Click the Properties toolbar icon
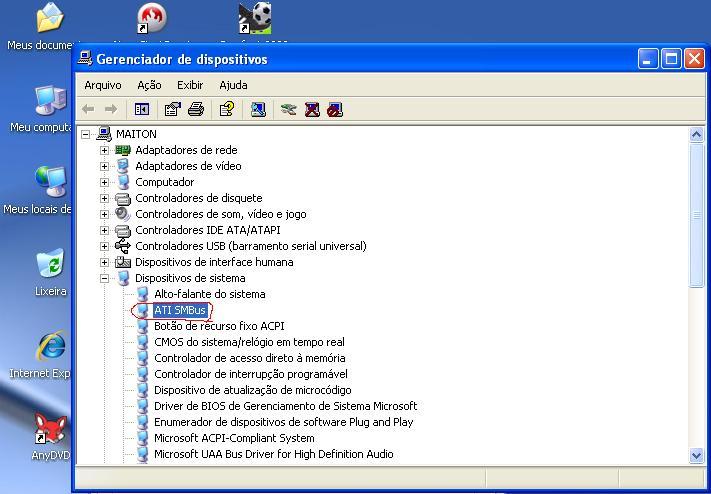711x494 pixels. point(172,109)
